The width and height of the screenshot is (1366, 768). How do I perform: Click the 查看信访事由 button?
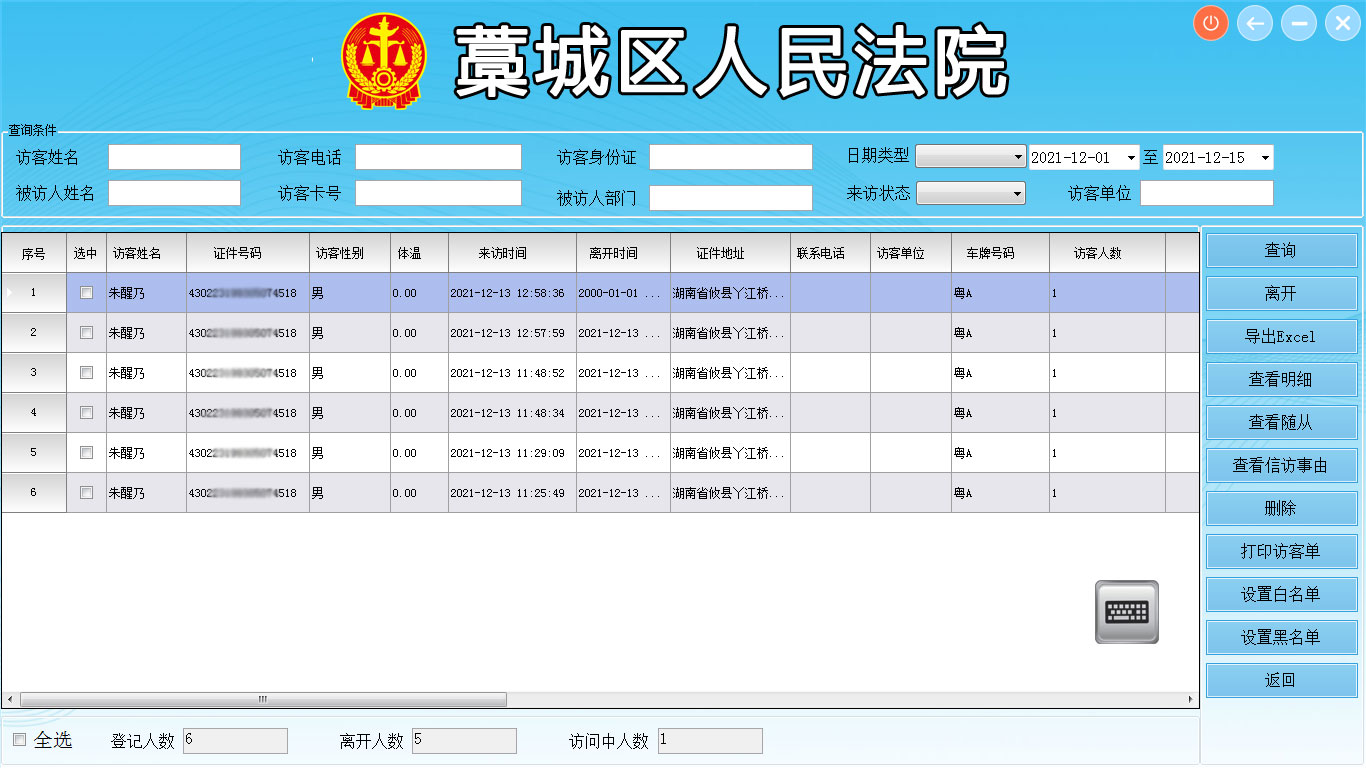click(1281, 465)
